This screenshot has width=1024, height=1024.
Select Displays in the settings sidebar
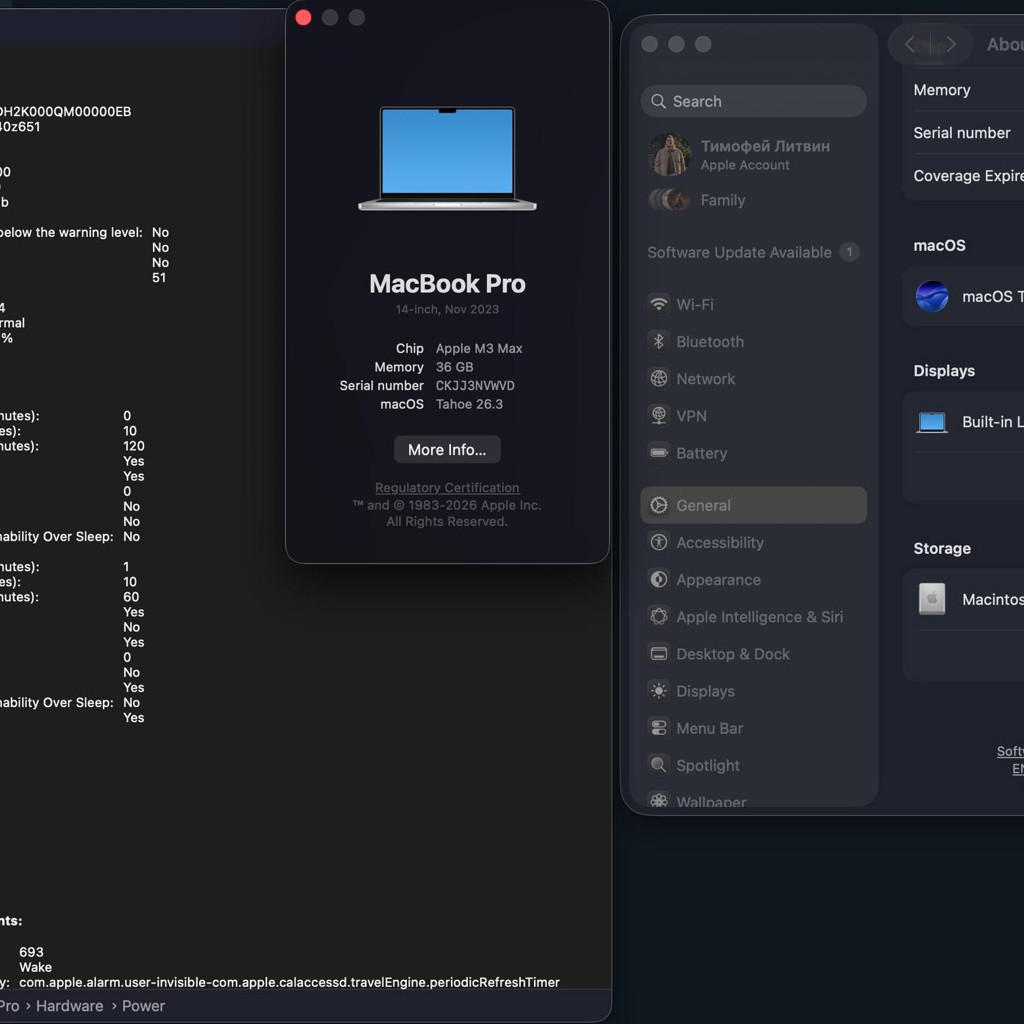pos(753,692)
